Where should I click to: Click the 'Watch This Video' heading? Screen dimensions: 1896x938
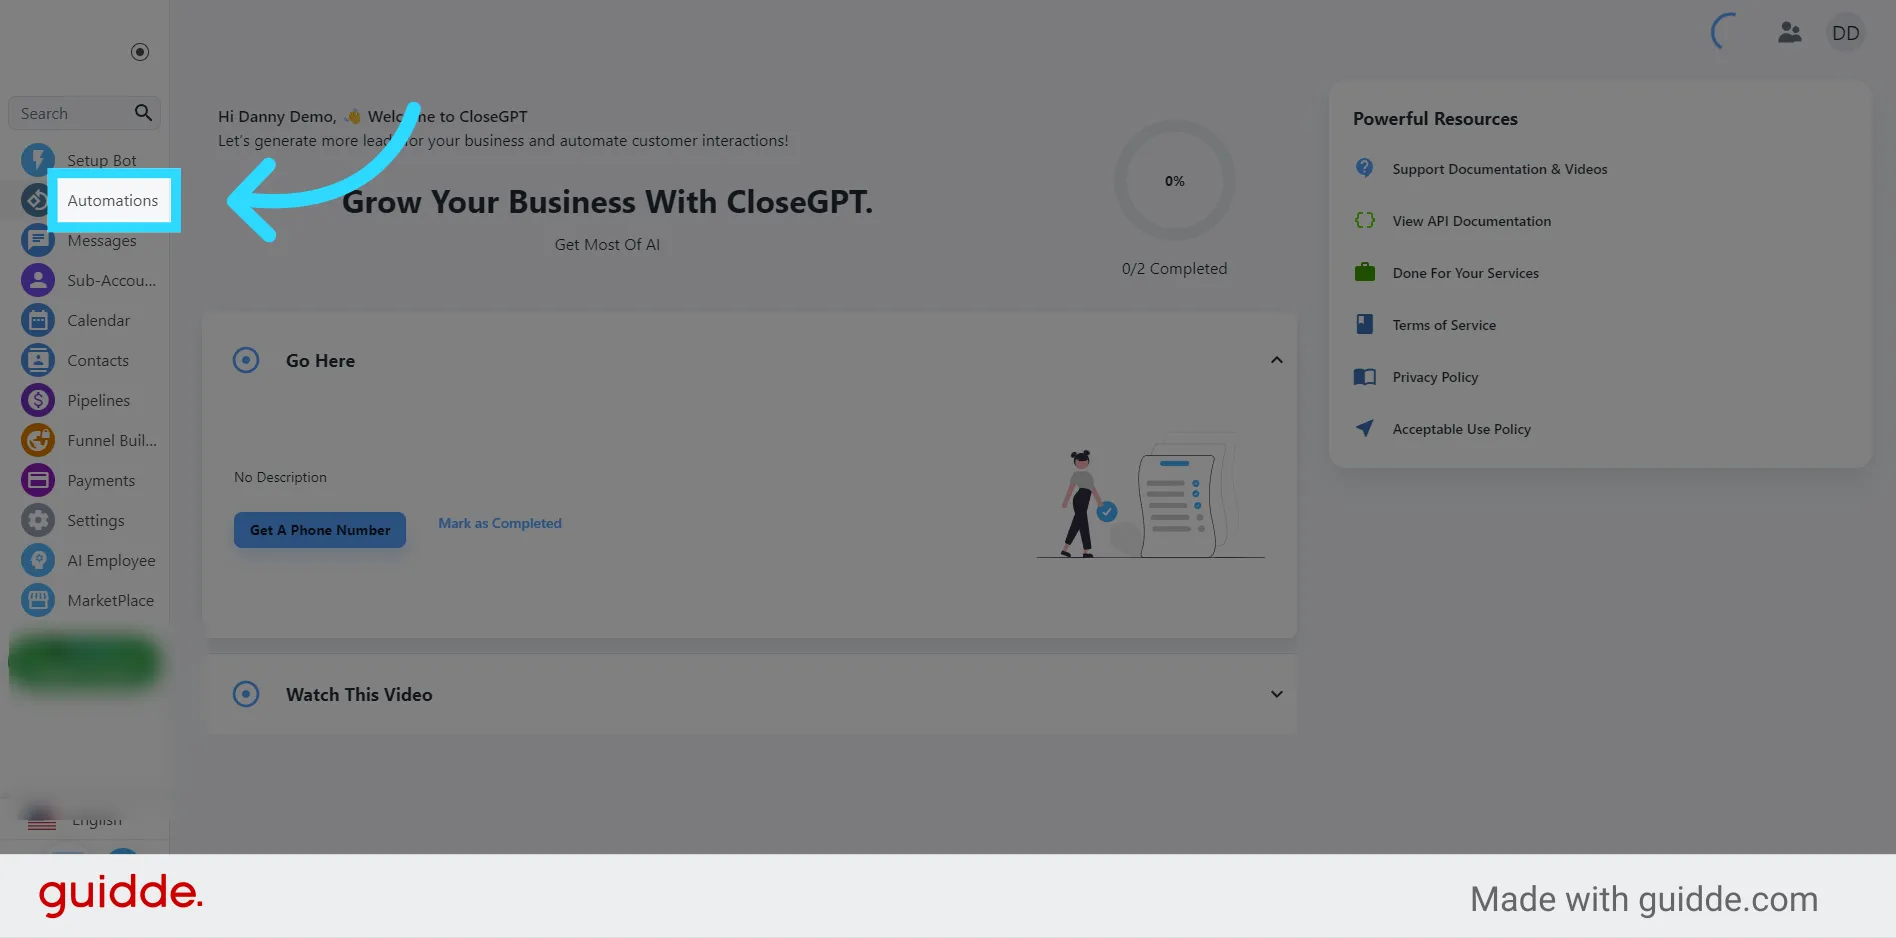[x=359, y=694]
